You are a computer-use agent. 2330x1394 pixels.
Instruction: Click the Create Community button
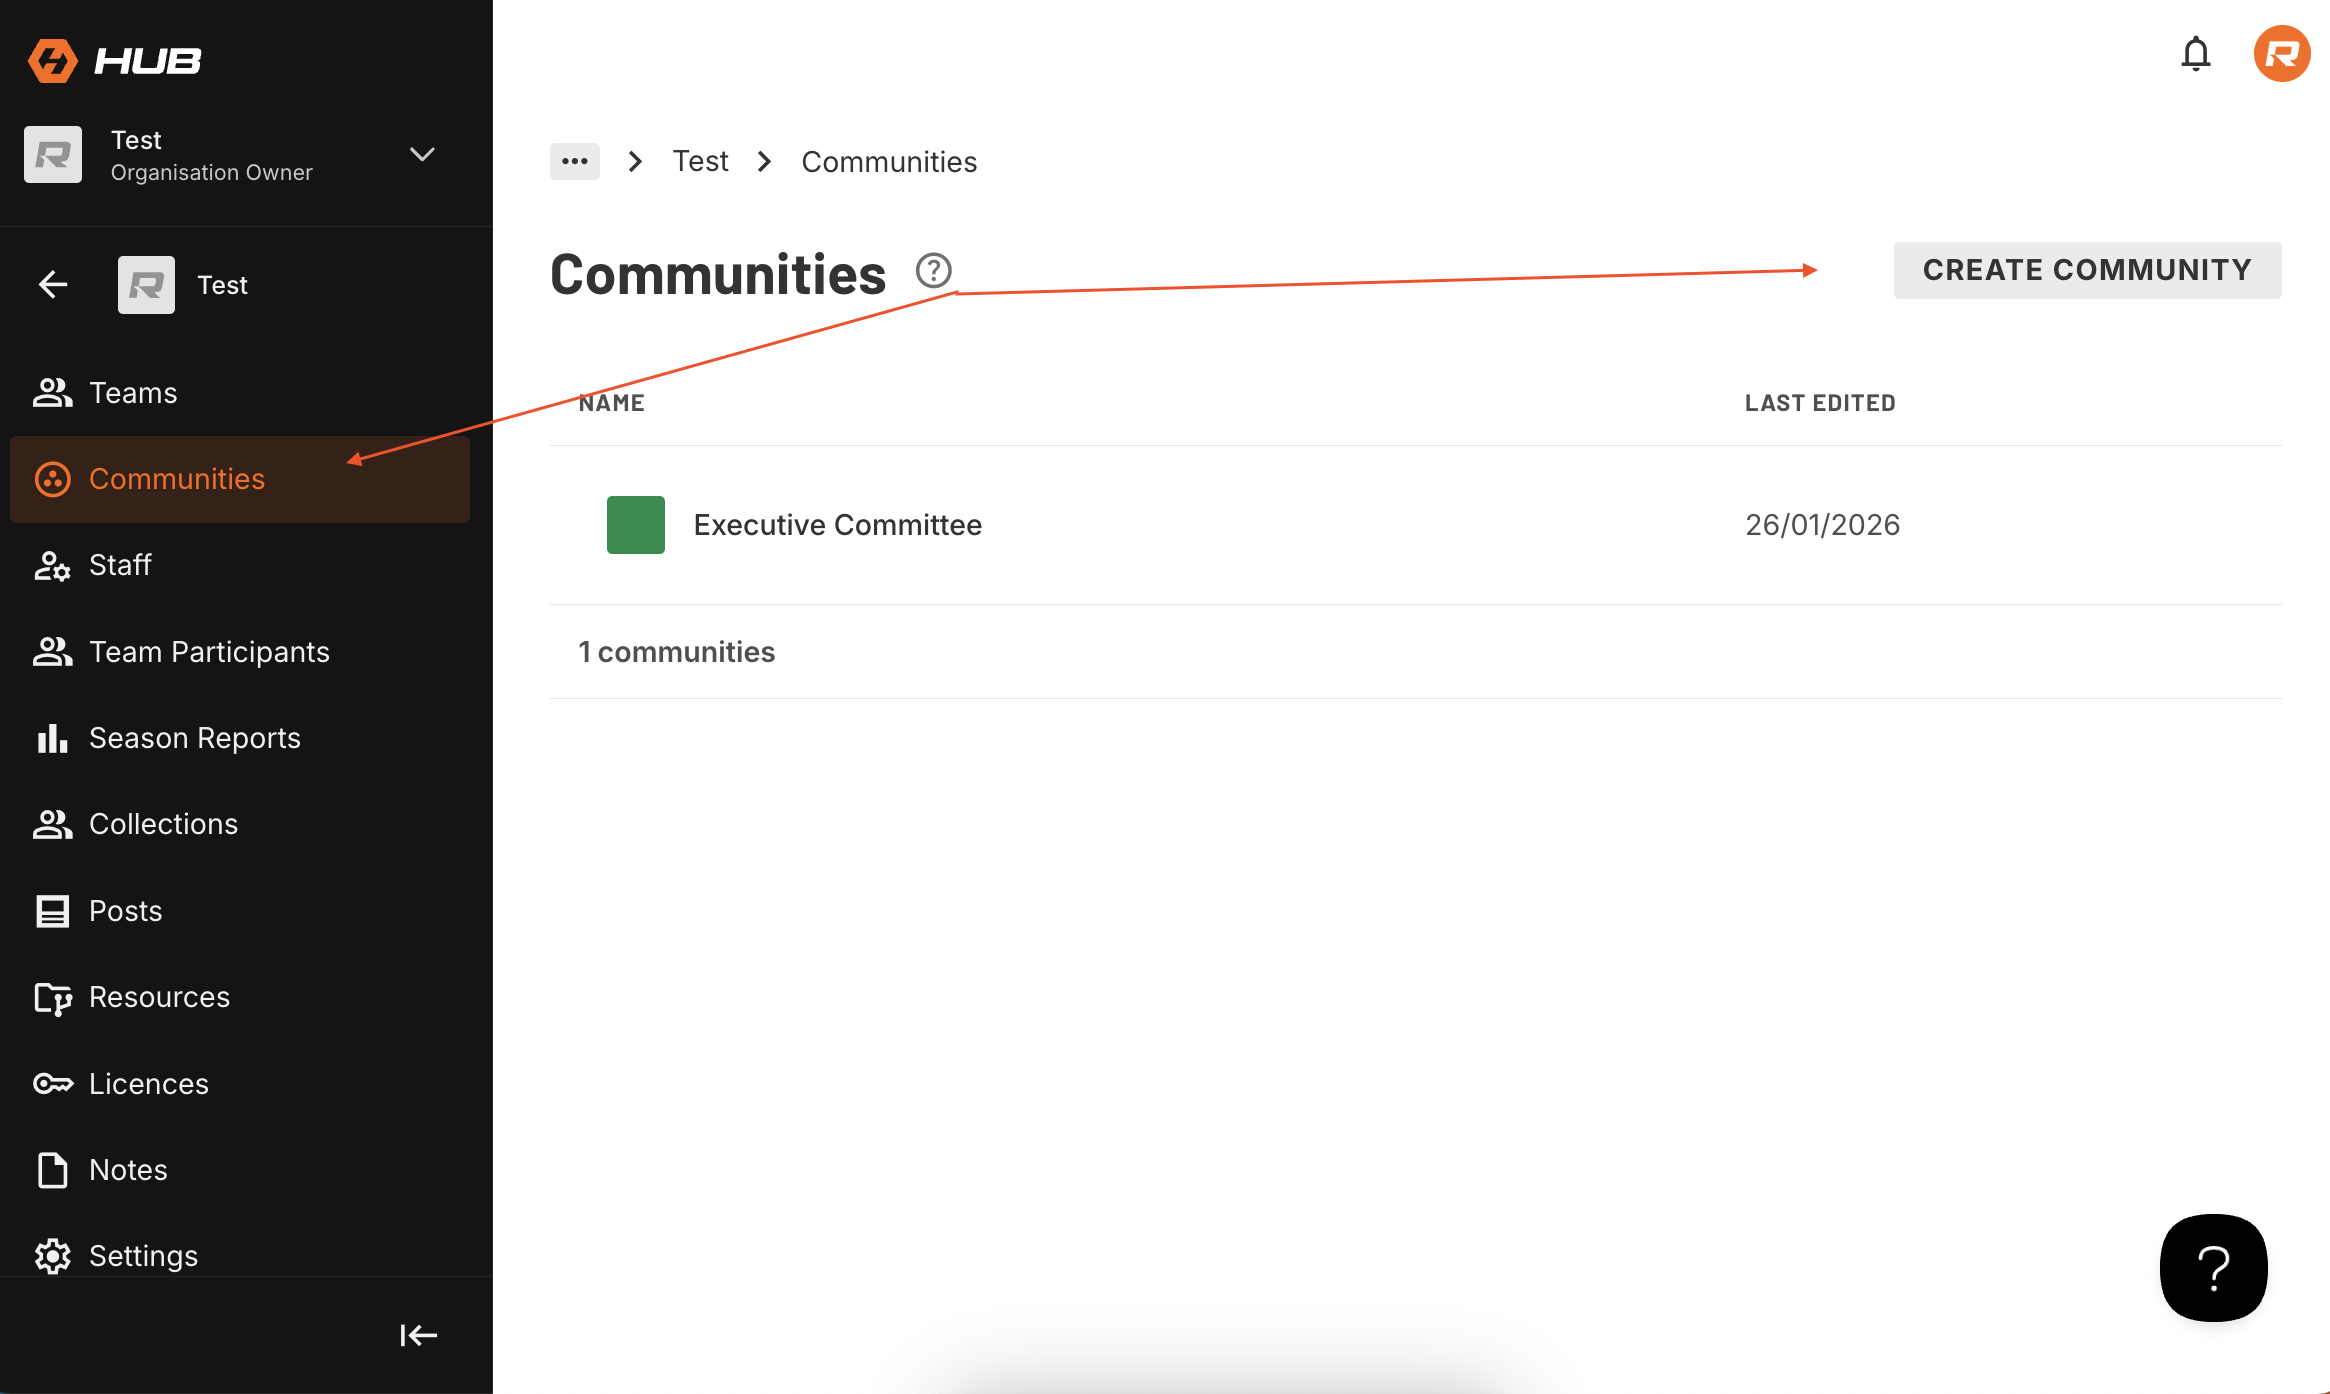coord(2087,270)
